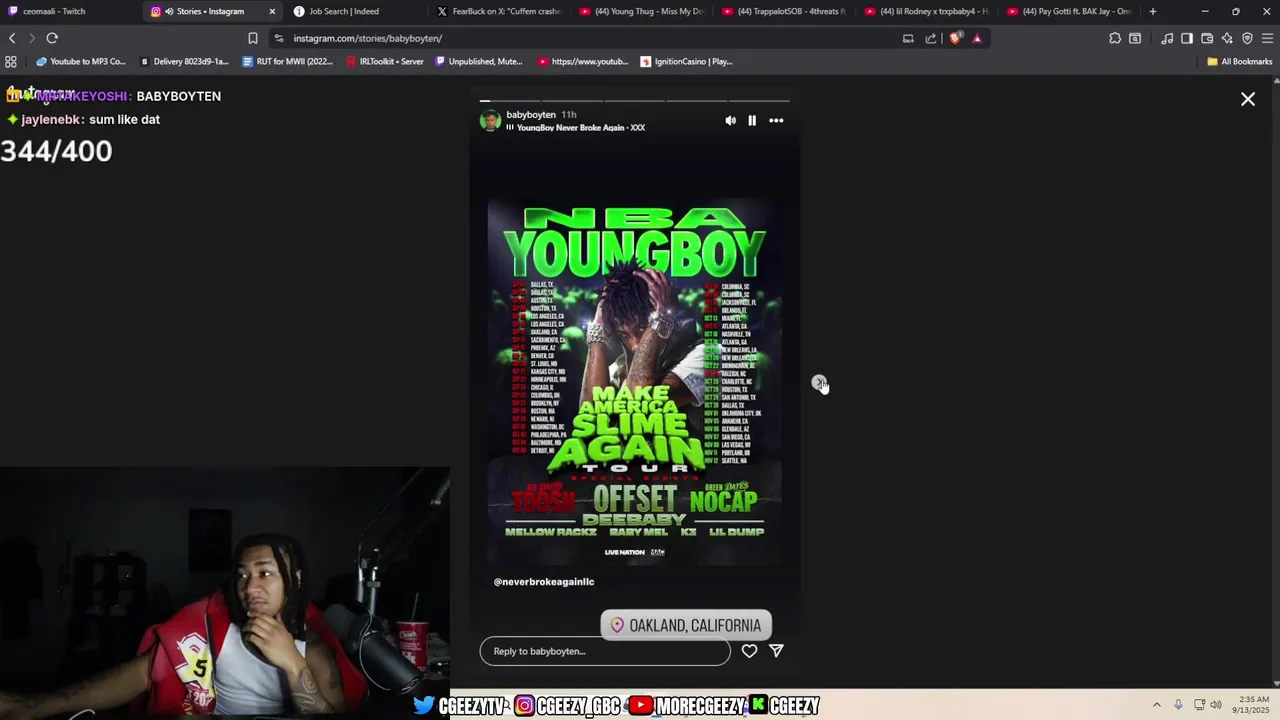Open the Oakland, California location sticker
The image size is (1280, 720).
[686, 625]
